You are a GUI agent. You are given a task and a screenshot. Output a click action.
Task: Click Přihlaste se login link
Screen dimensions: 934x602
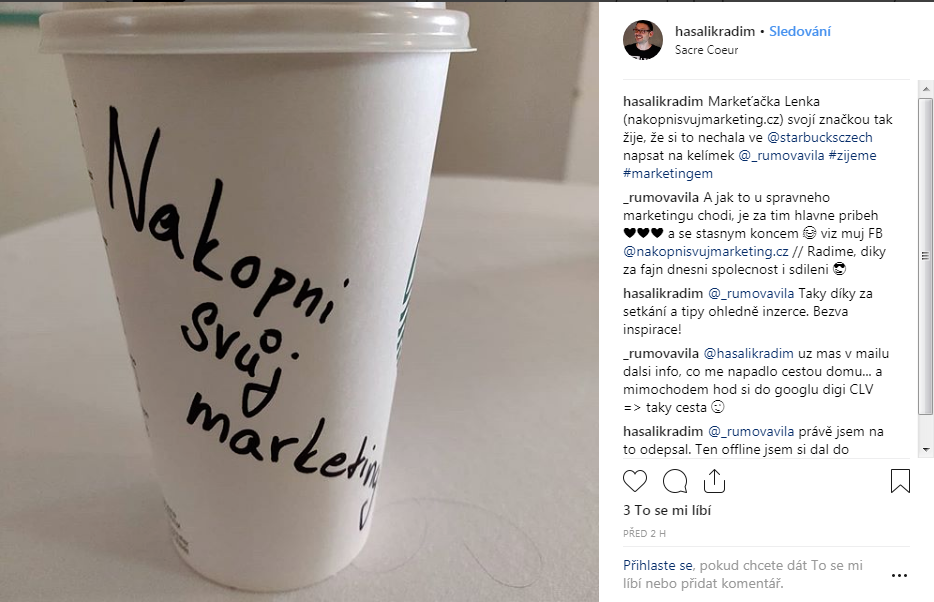tap(658, 566)
